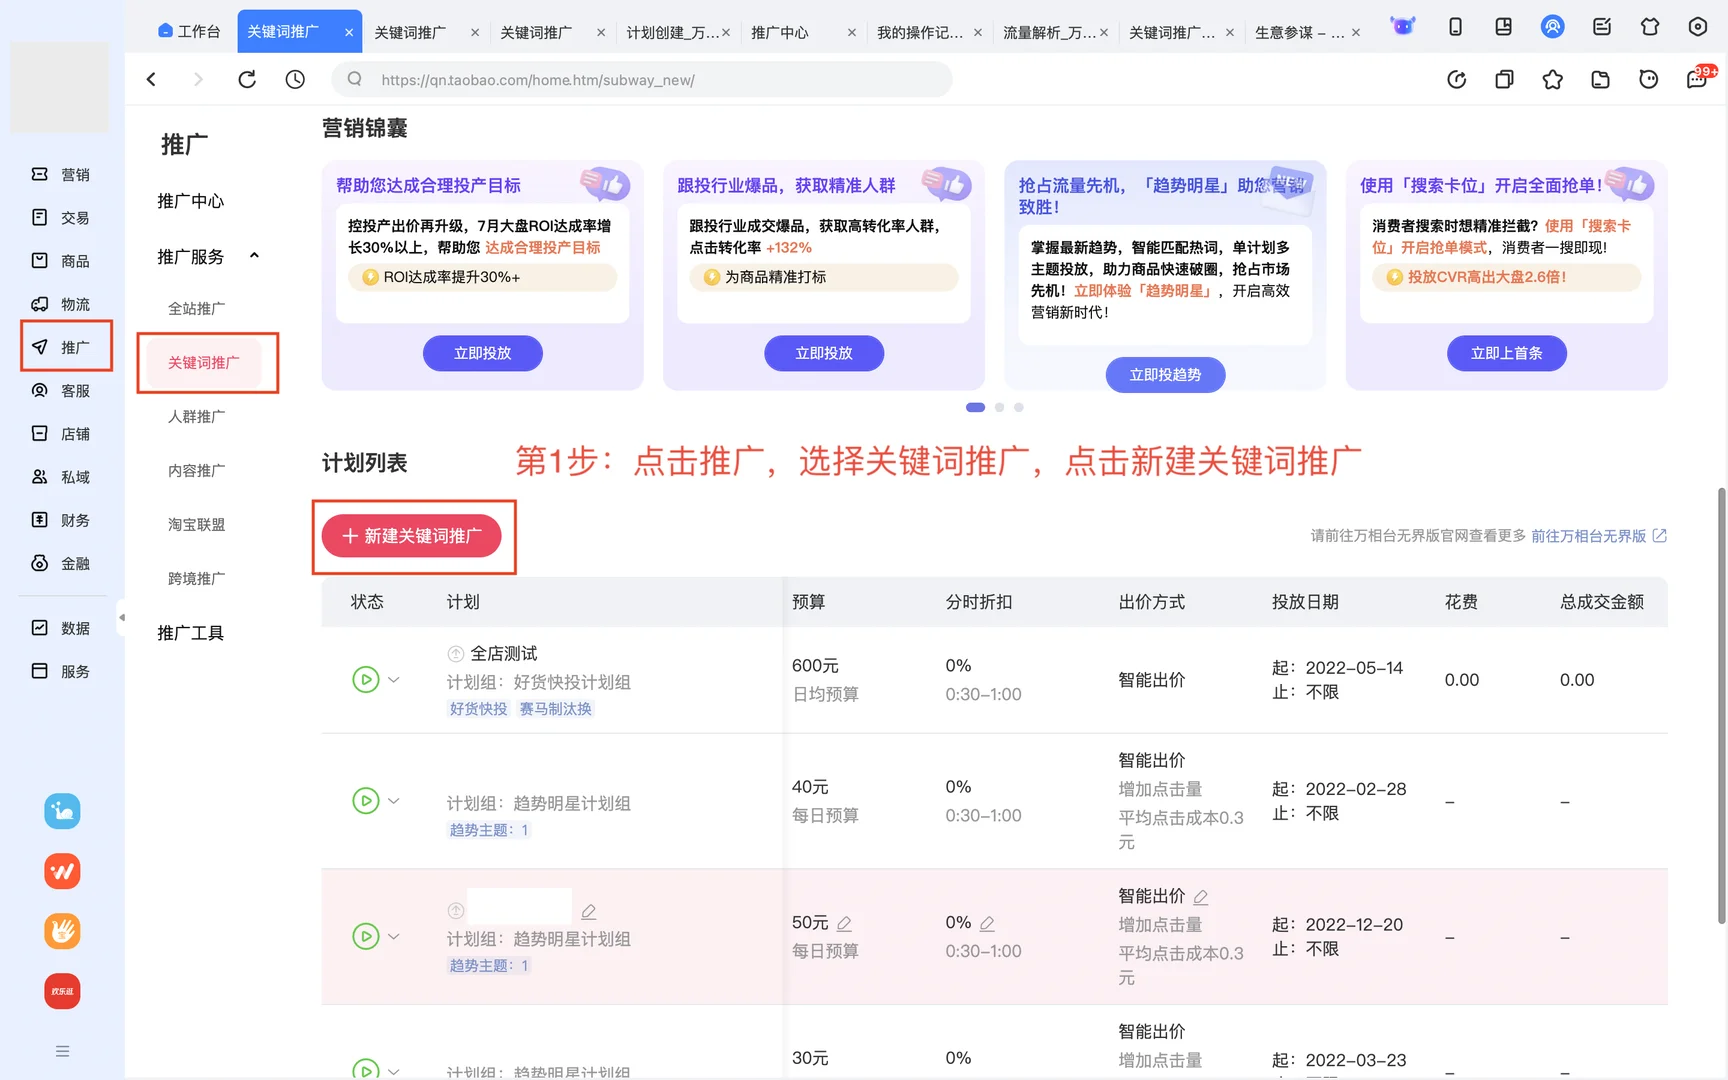Expand the 趋势明星计划组 row chevron
Image resolution: width=1728 pixels, height=1080 pixels.
coord(393,800)
